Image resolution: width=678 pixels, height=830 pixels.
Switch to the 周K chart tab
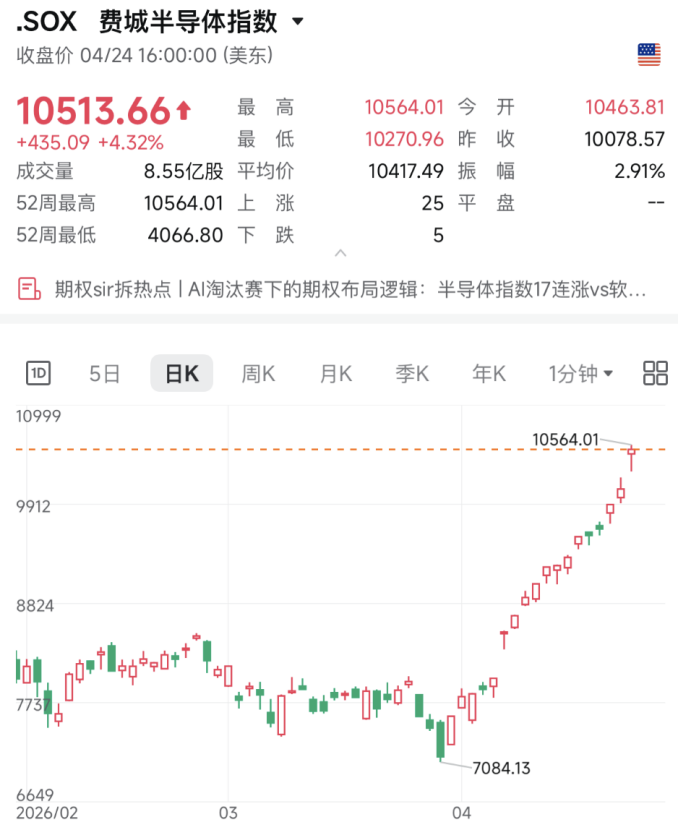[x=258, y=374]
